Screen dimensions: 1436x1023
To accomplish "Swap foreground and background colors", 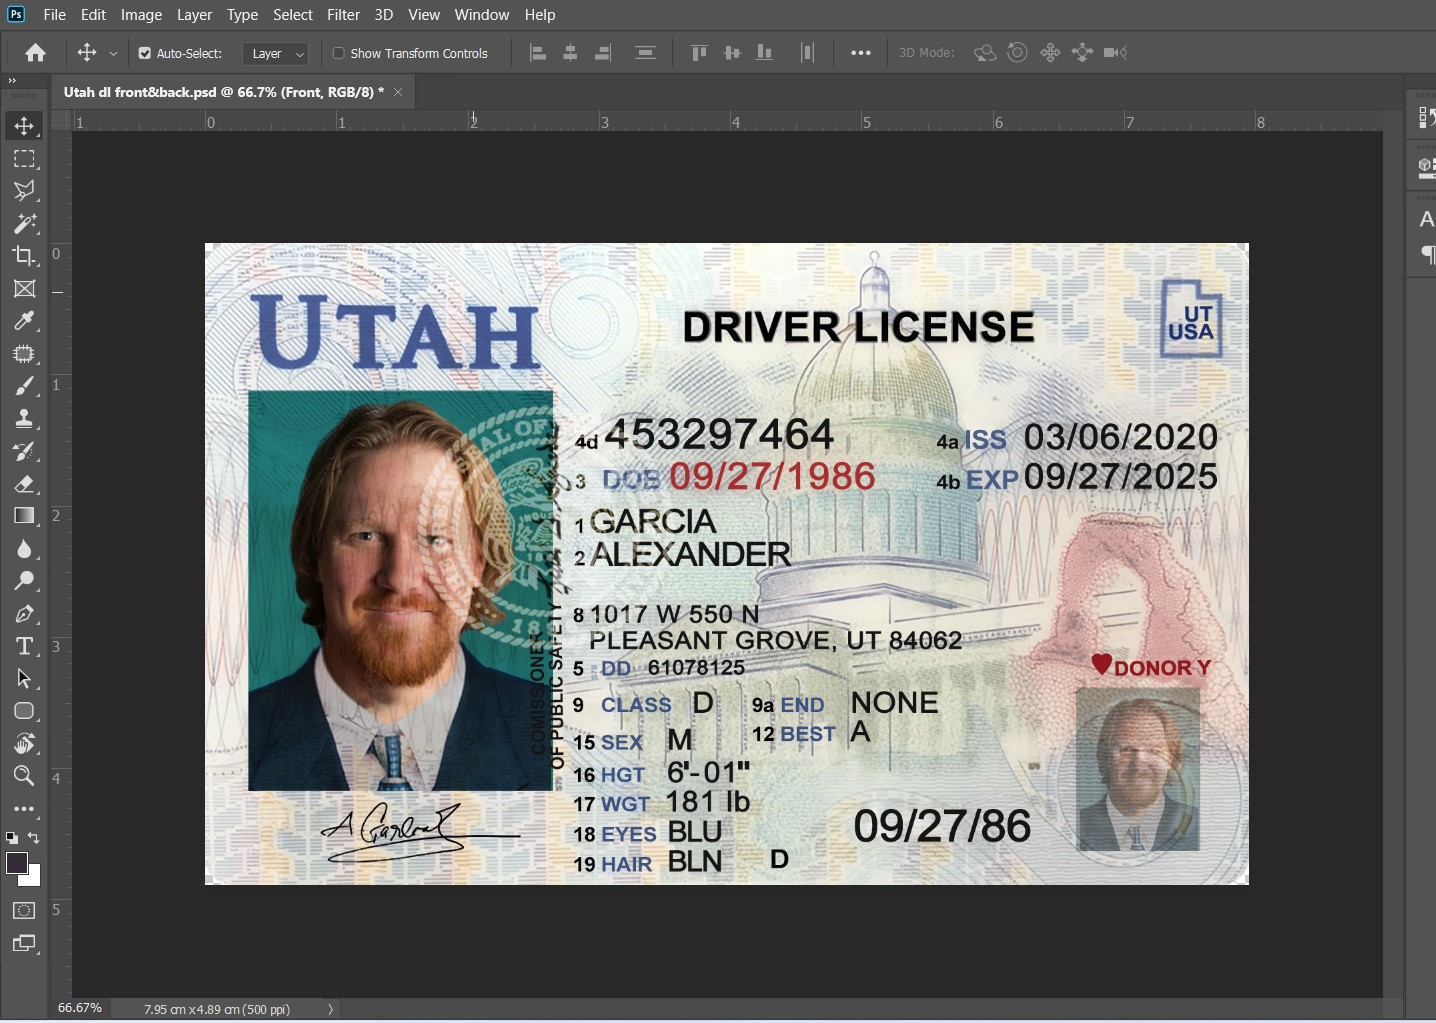I will coord(34,837).
